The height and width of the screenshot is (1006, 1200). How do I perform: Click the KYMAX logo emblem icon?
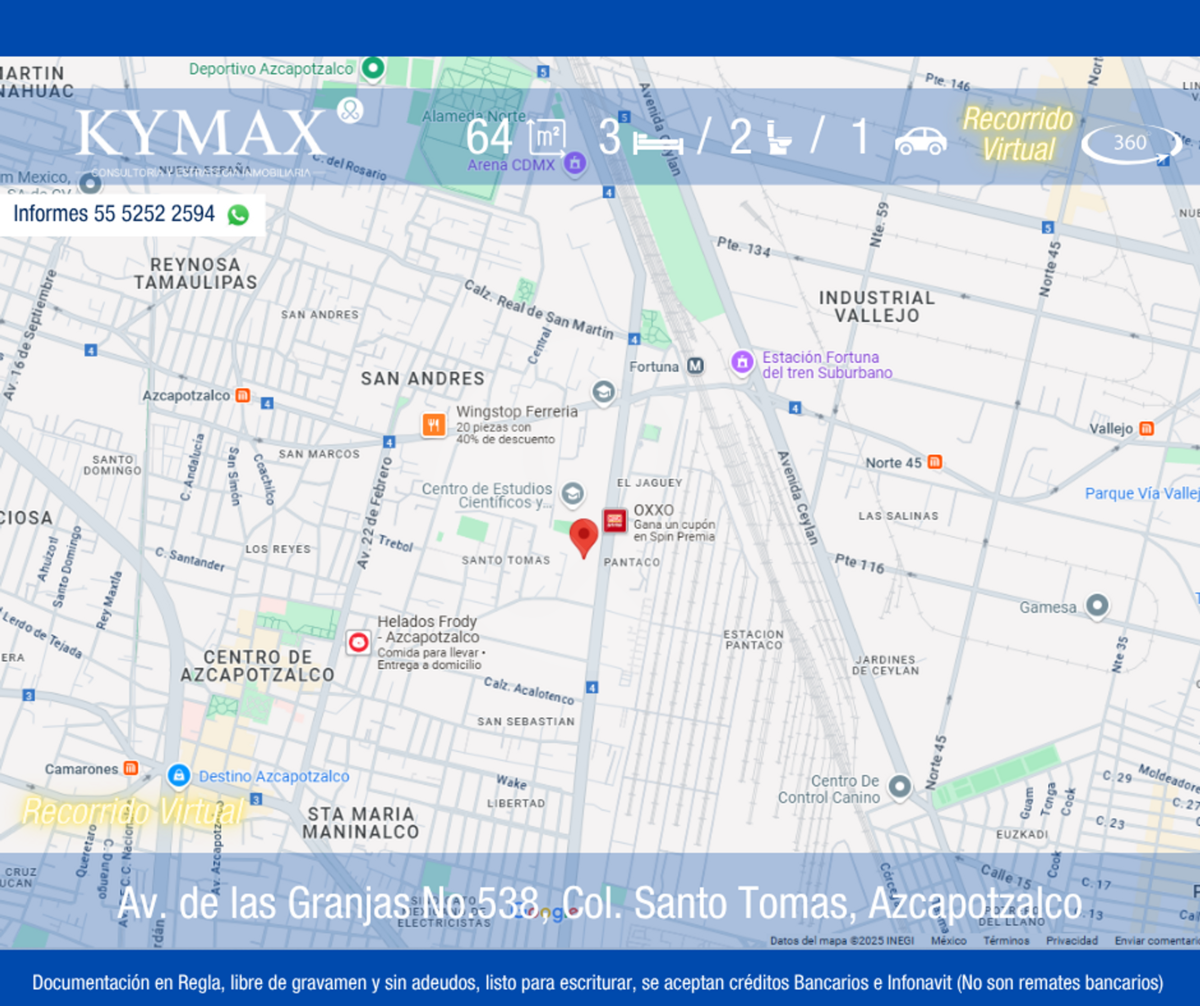tap(349, 109)
